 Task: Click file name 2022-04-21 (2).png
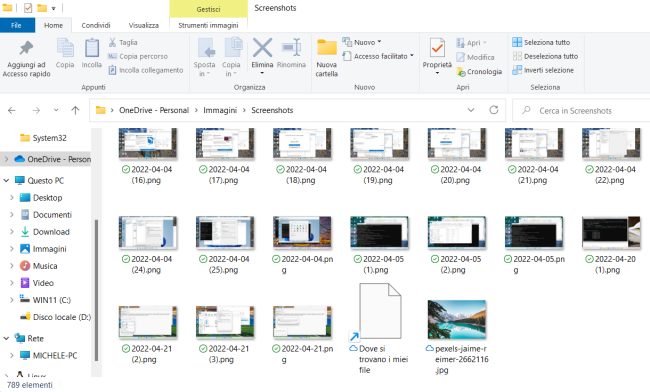pyautogui.click(x=147, y=354)
